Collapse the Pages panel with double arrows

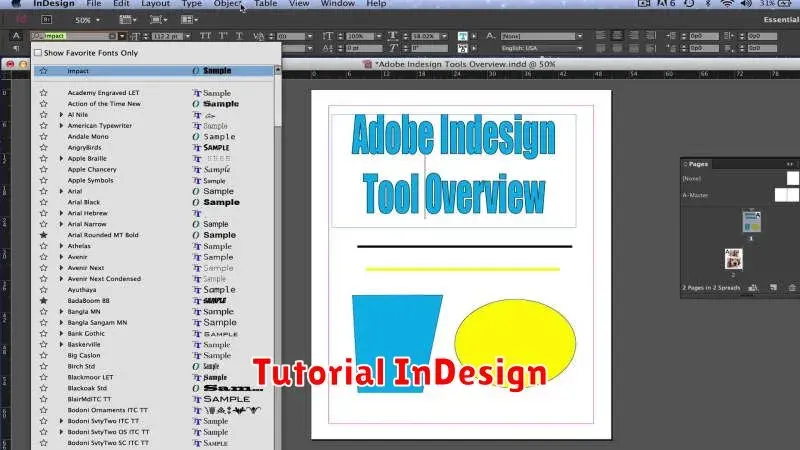790,164
